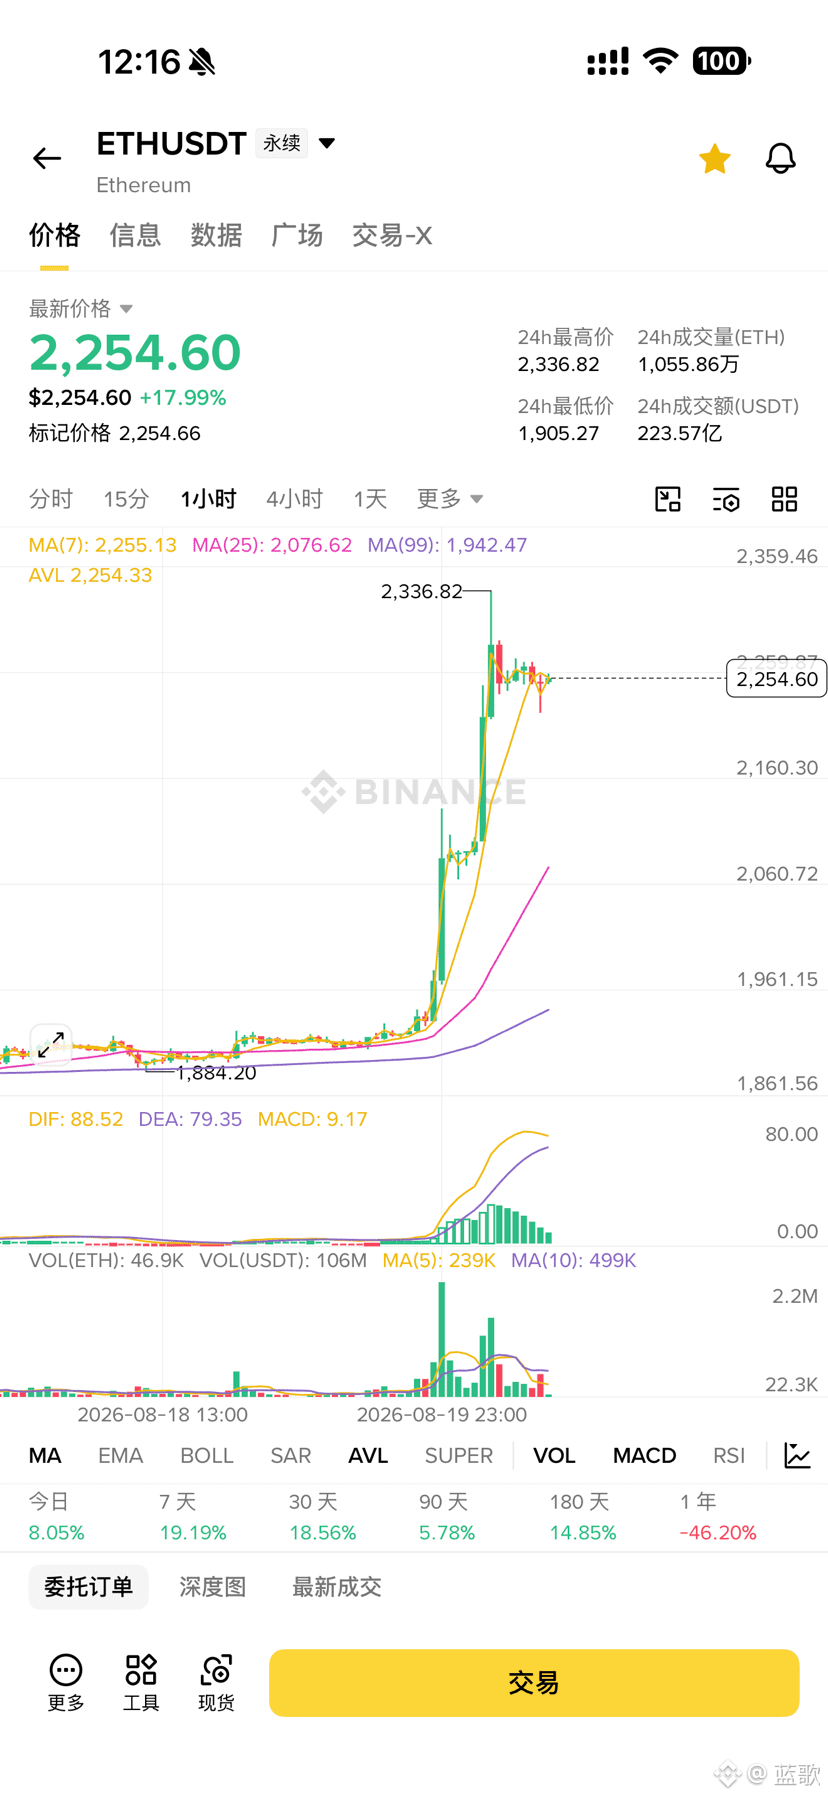828x1800 pixels.
Task: Tap the current price label 2,254.60 on axis
Action: click(x=777, y=679)
